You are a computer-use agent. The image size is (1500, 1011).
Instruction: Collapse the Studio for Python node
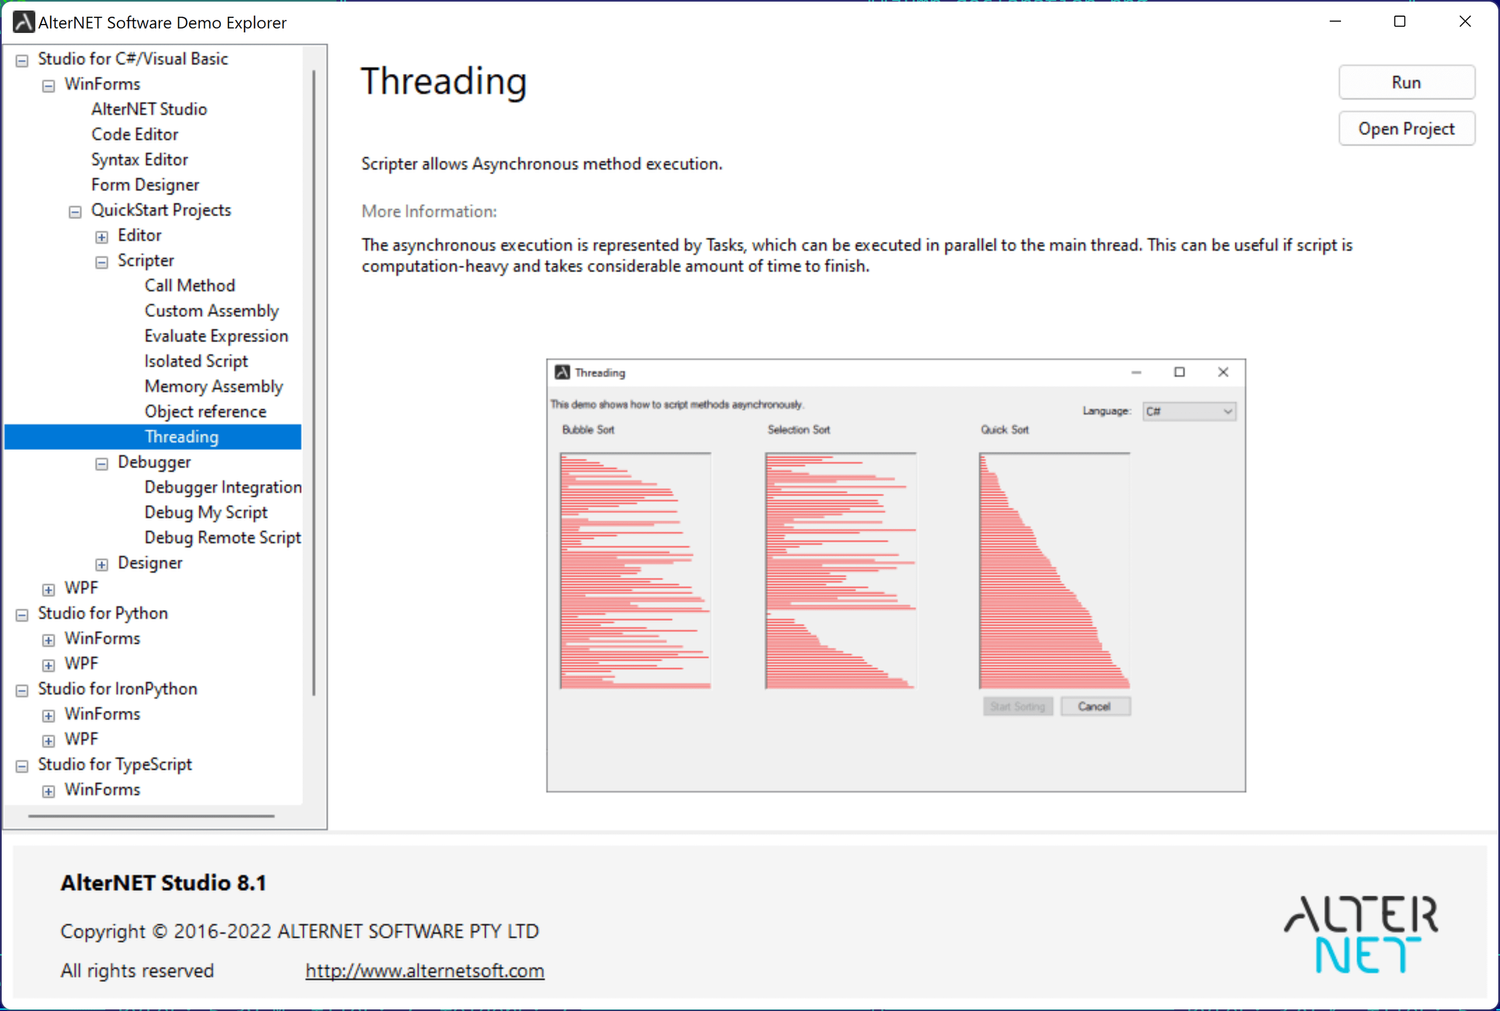21,614
